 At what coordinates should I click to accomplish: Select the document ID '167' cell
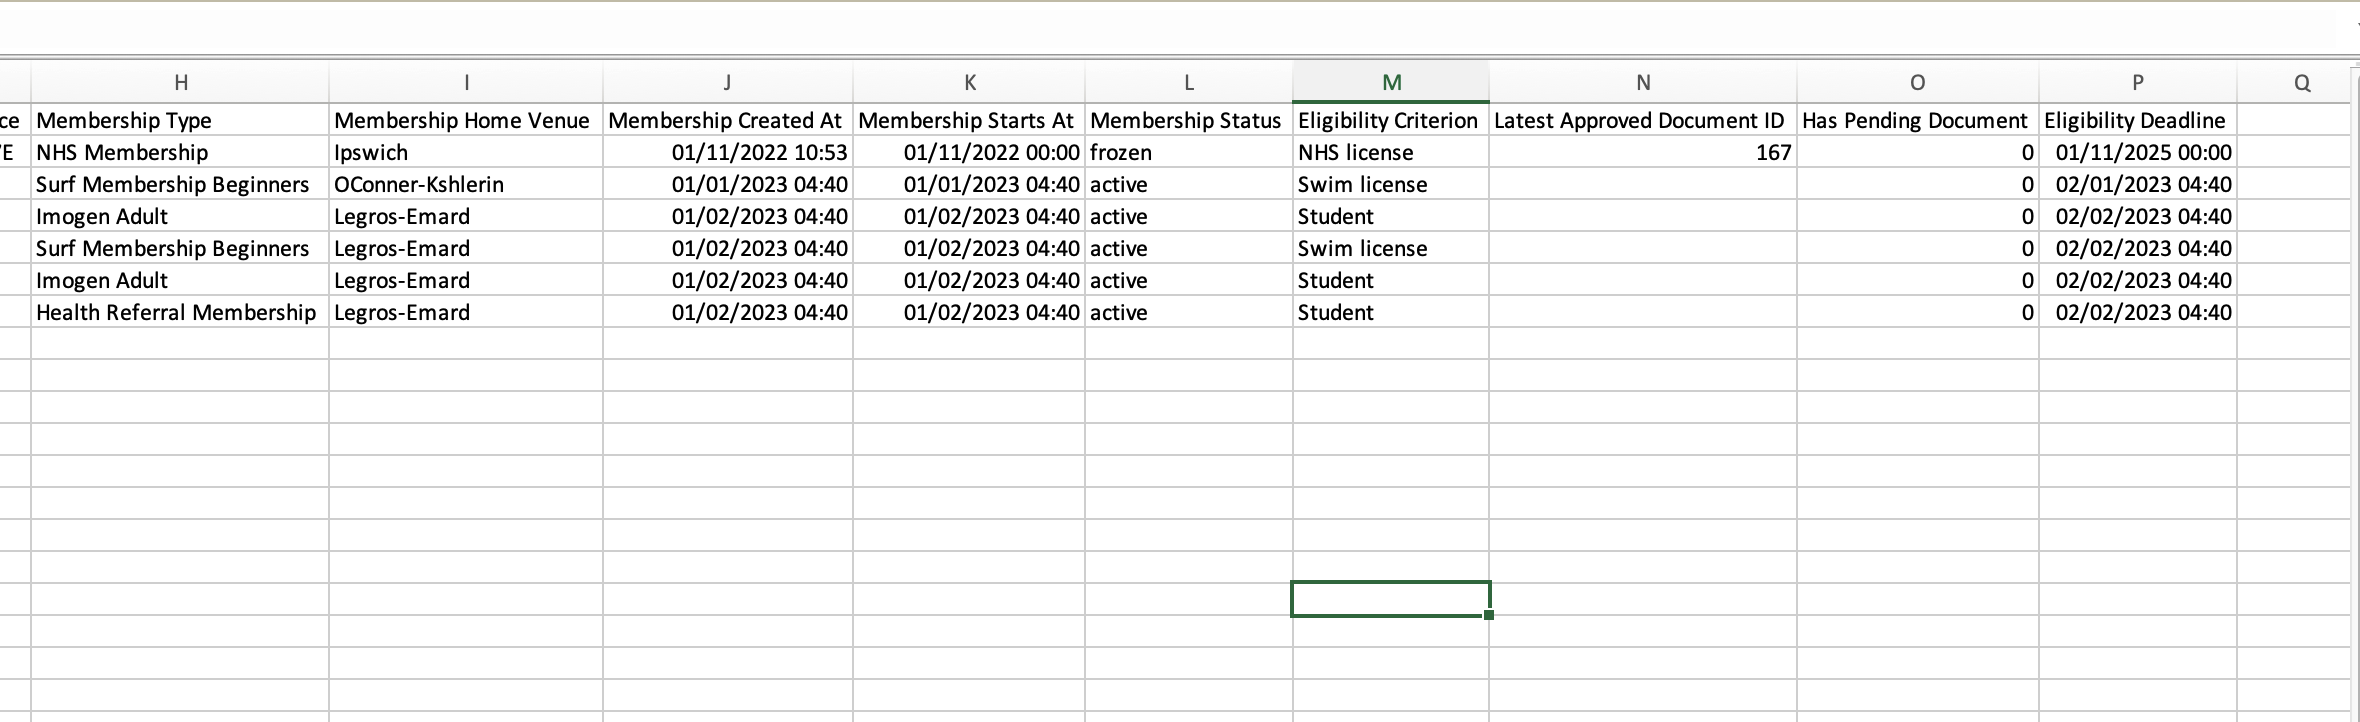[1643, 152]
